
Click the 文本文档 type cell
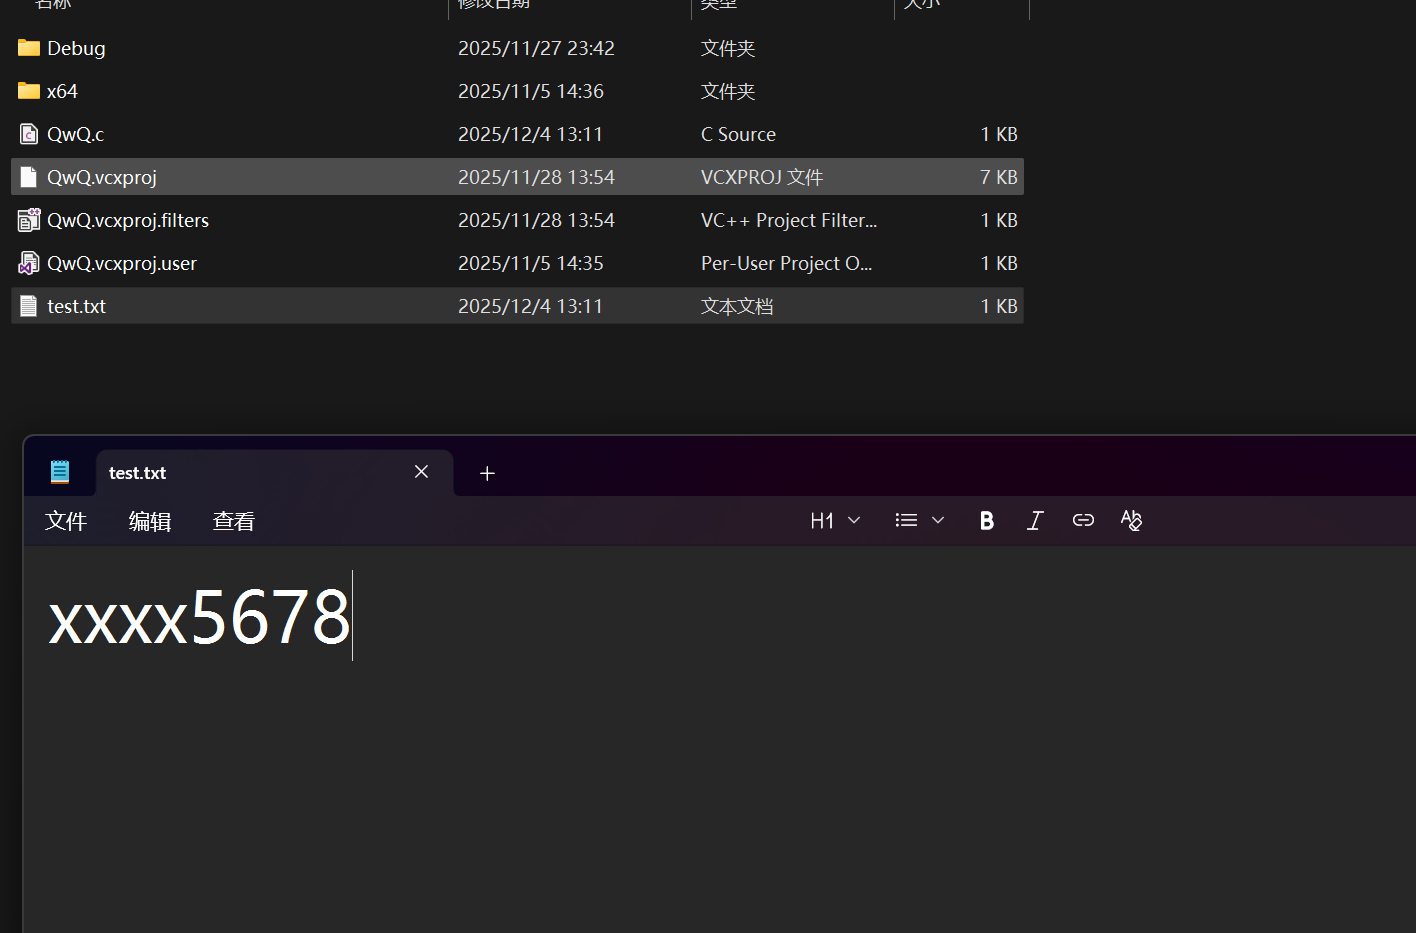pyautogui.click(x=737, y=306)
